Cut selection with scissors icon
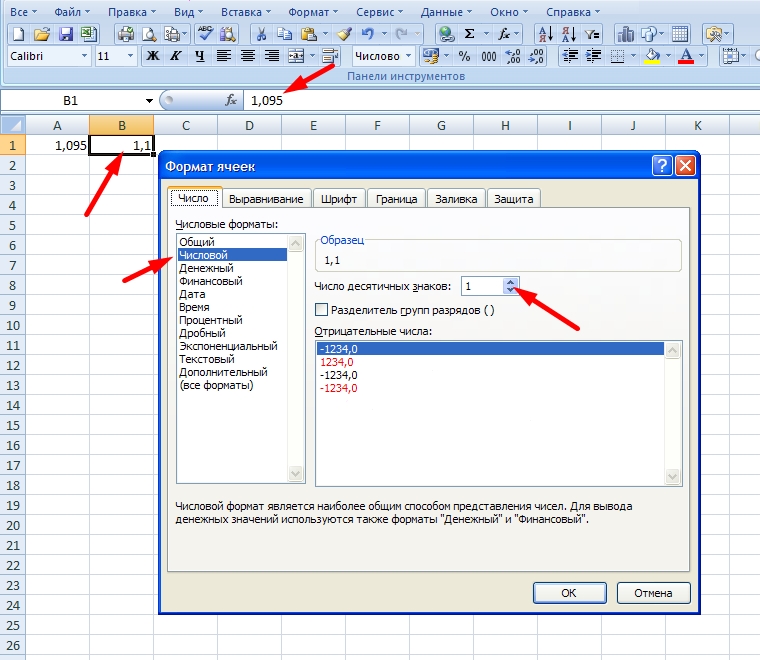Viewport: 760px width, 660px height. (261, 34)
